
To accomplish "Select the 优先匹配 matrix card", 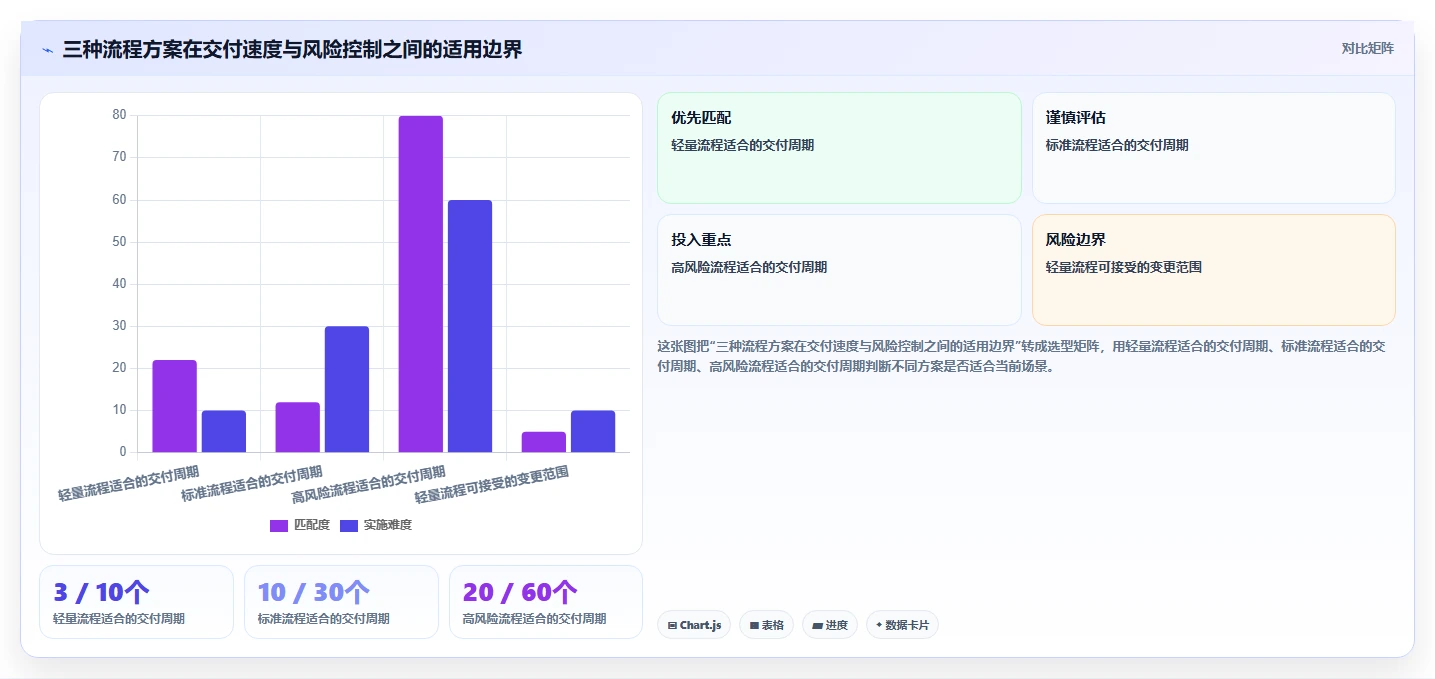I will point(839,148).
